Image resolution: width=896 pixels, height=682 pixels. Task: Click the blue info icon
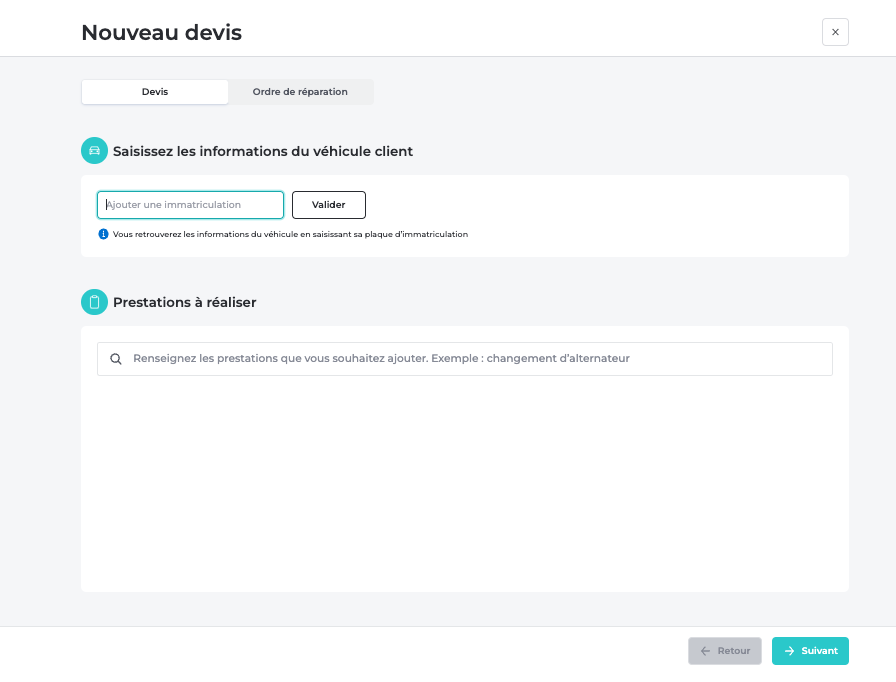coord(103,234)
